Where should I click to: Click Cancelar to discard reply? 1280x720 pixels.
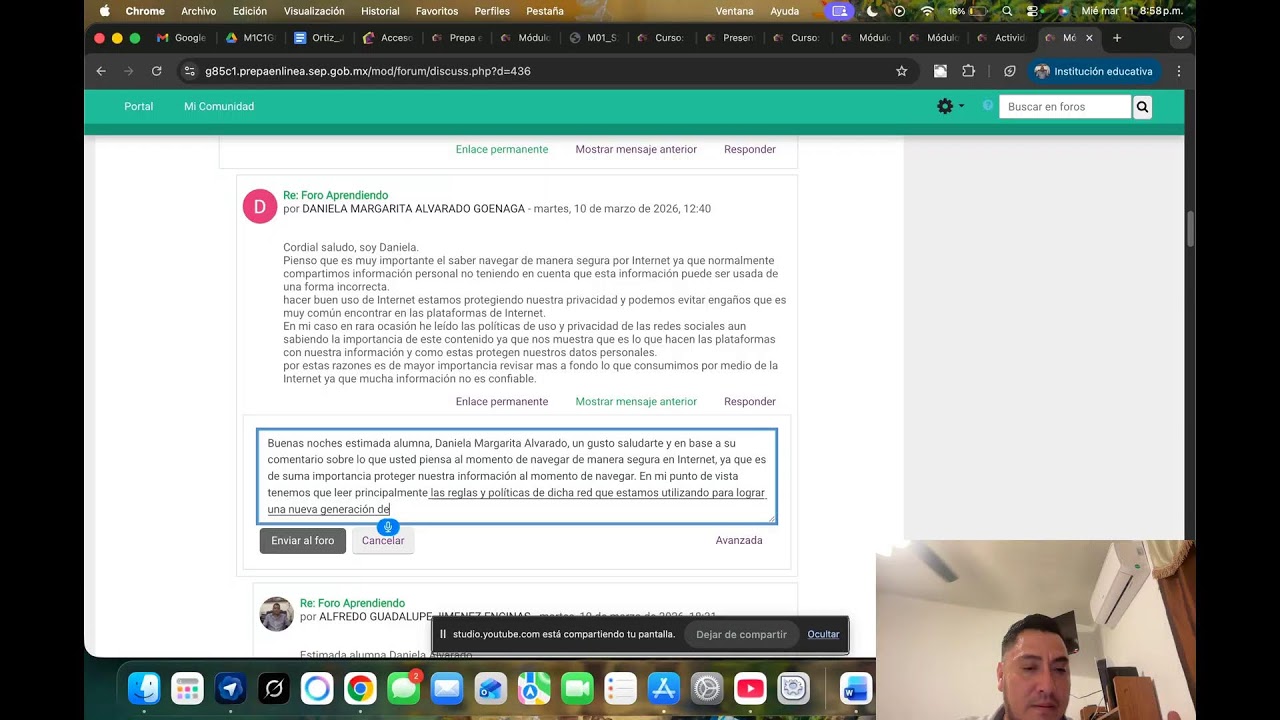tap(383, 540)
